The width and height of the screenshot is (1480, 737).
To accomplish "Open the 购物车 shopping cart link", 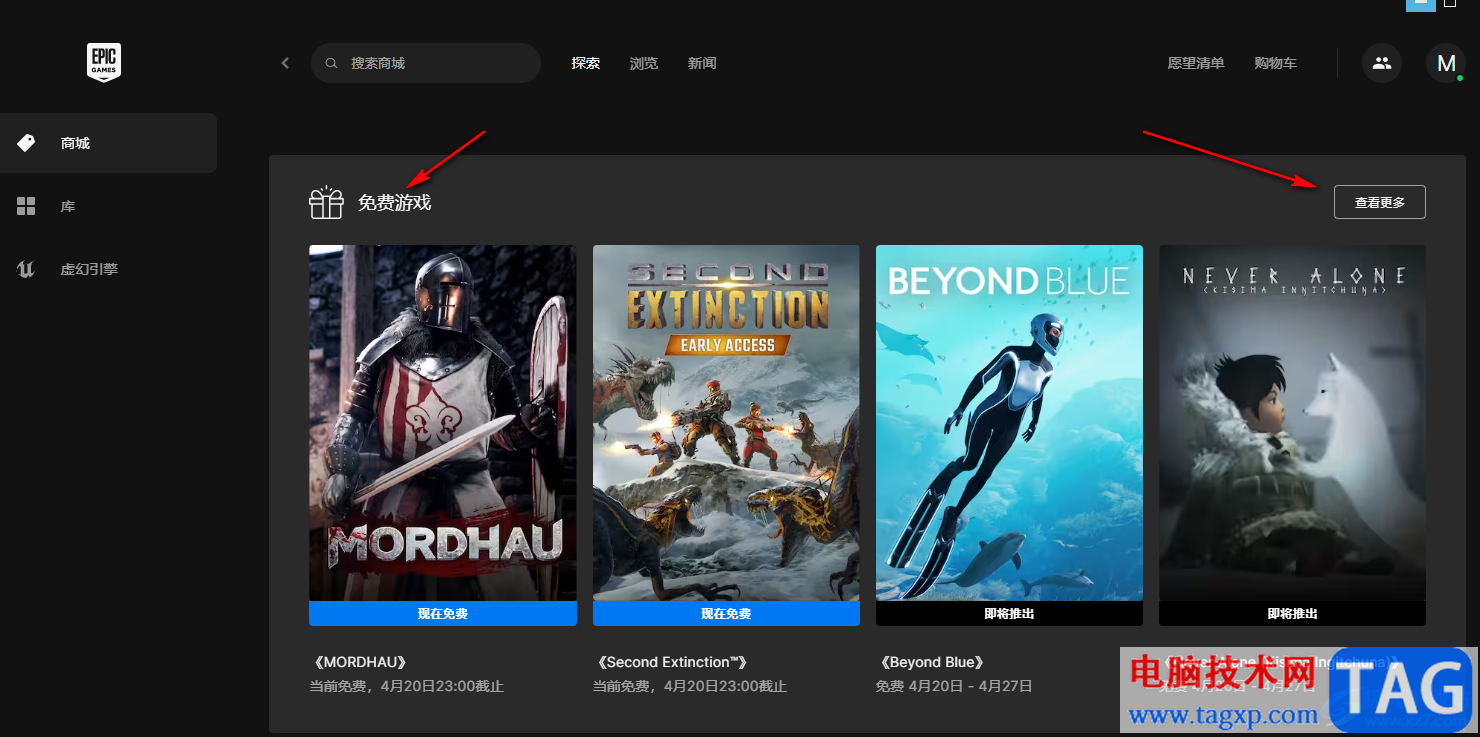I will click(1275, 63).
